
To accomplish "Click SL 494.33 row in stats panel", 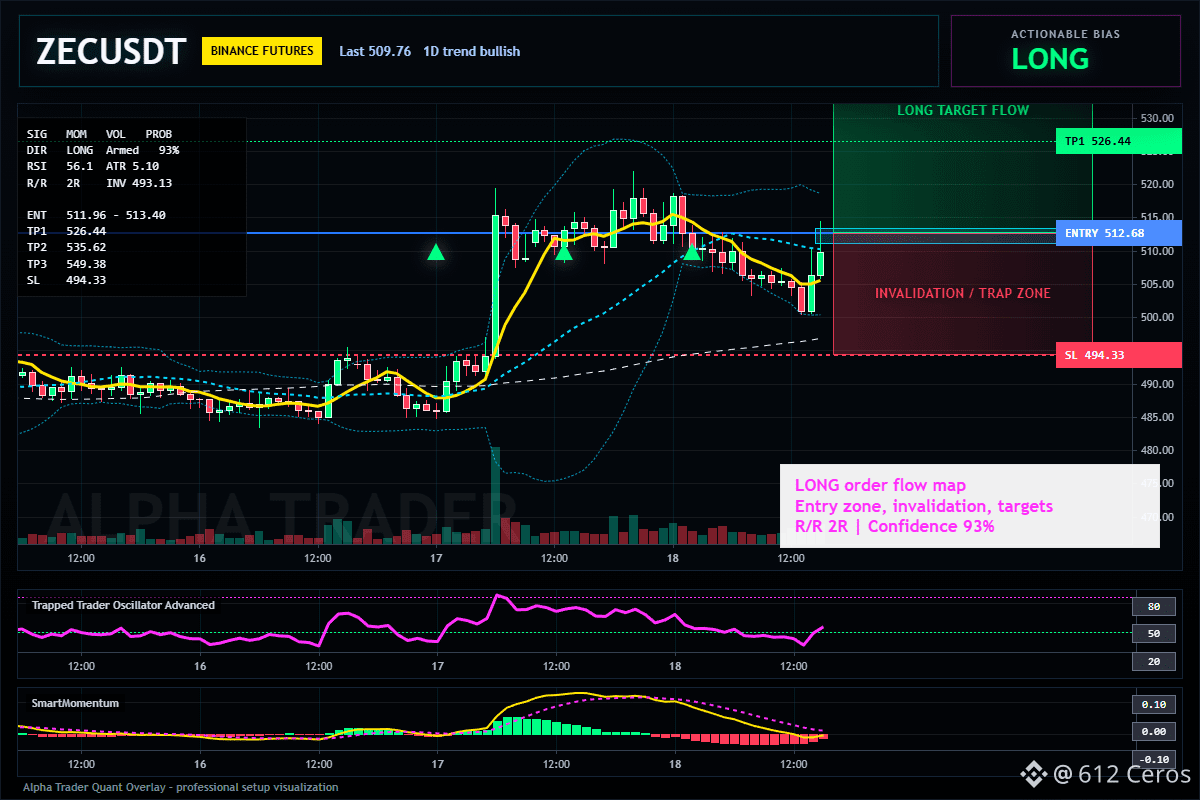I will (x=66, y=279).
